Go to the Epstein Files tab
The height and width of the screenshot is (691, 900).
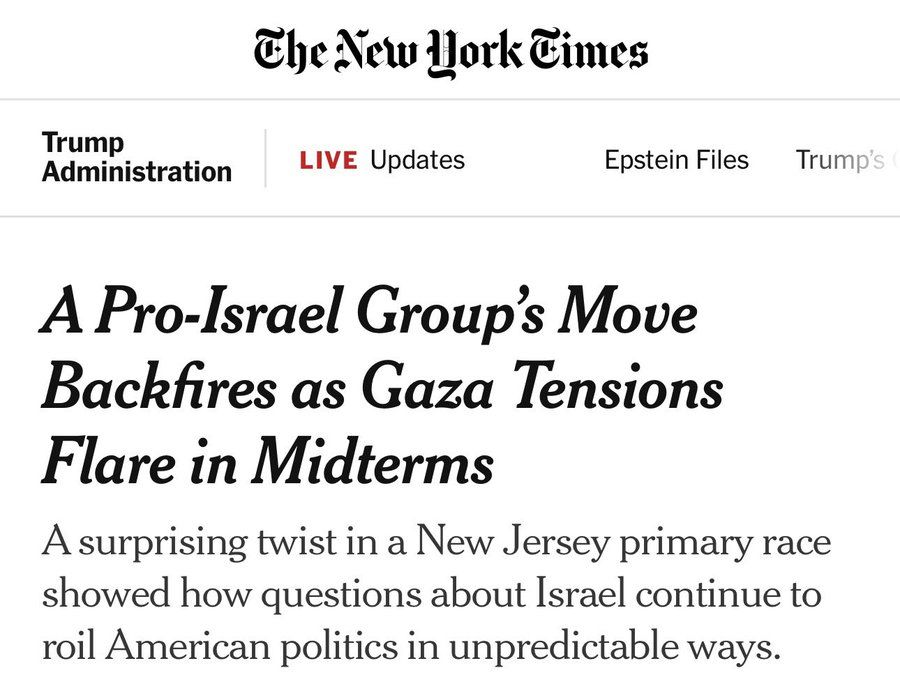pyautogui.click(x=676, y=160)
